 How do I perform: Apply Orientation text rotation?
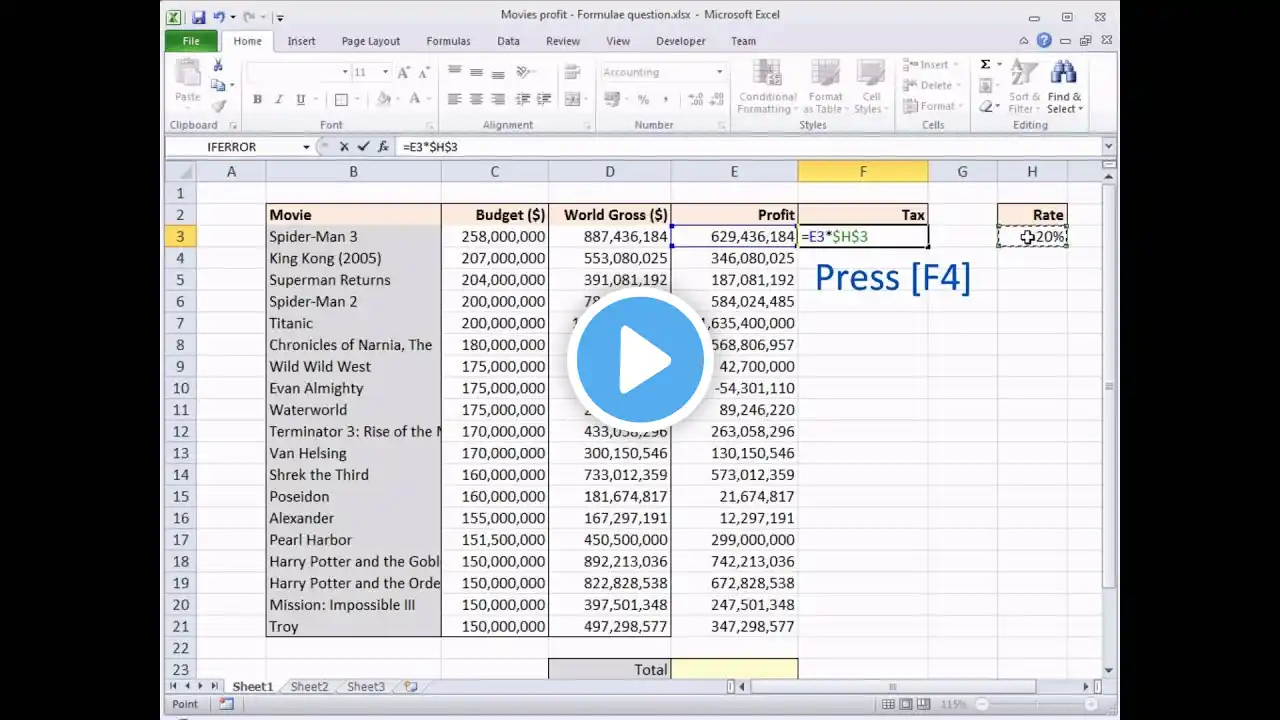(525, 72)
